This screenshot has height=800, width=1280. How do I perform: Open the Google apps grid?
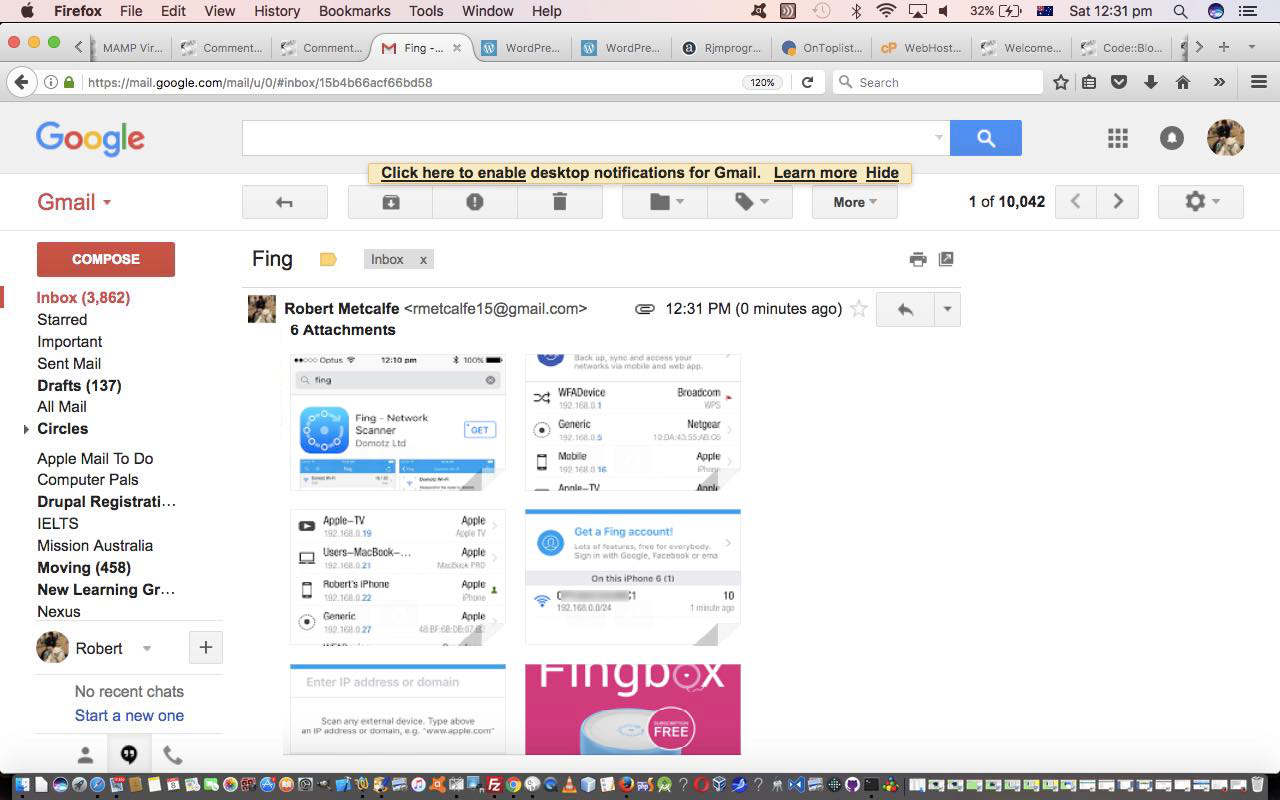point(1118,138)
